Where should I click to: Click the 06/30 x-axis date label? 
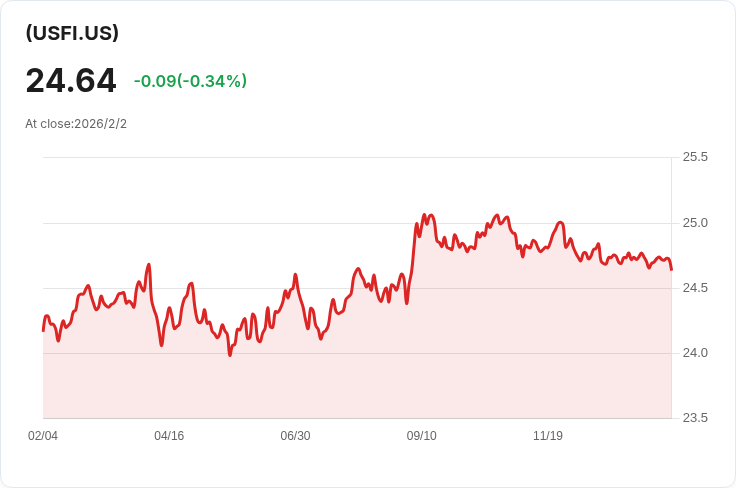click(295, 436)
